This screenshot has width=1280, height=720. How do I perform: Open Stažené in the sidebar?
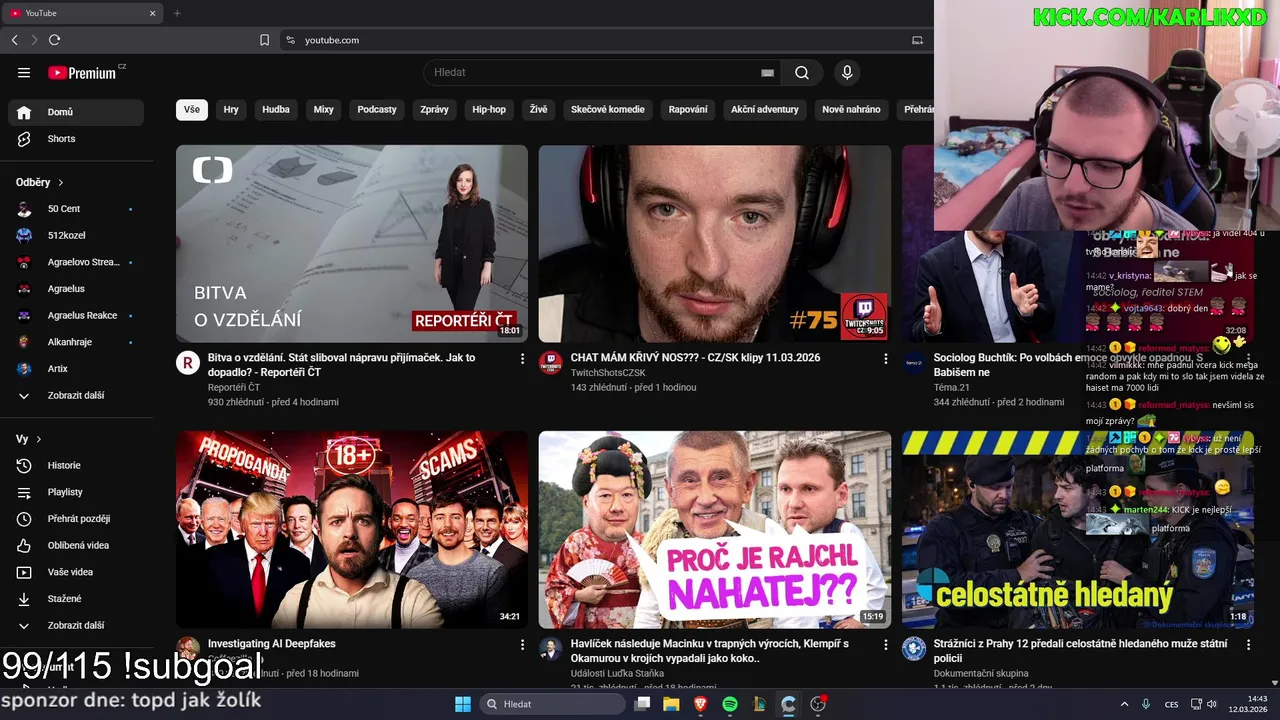pos(76,599)
